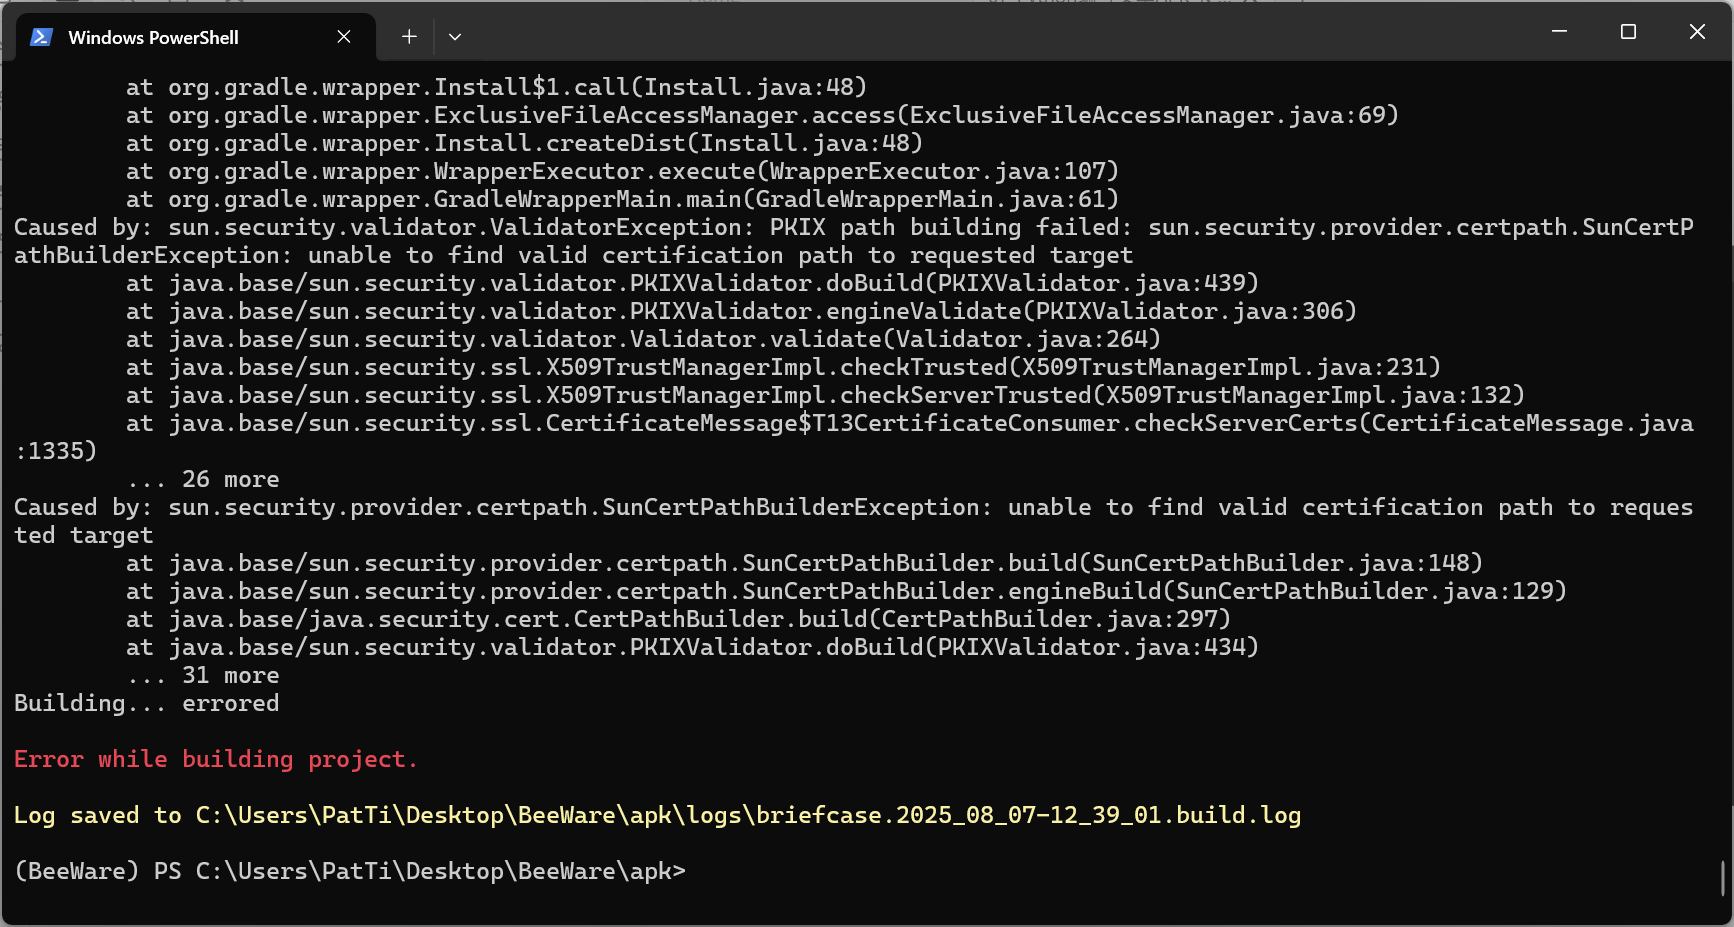Viewport: 1734px width, 927px height.
Task: Click the terminal scrollbar thumb
Action: [1723, 879]
